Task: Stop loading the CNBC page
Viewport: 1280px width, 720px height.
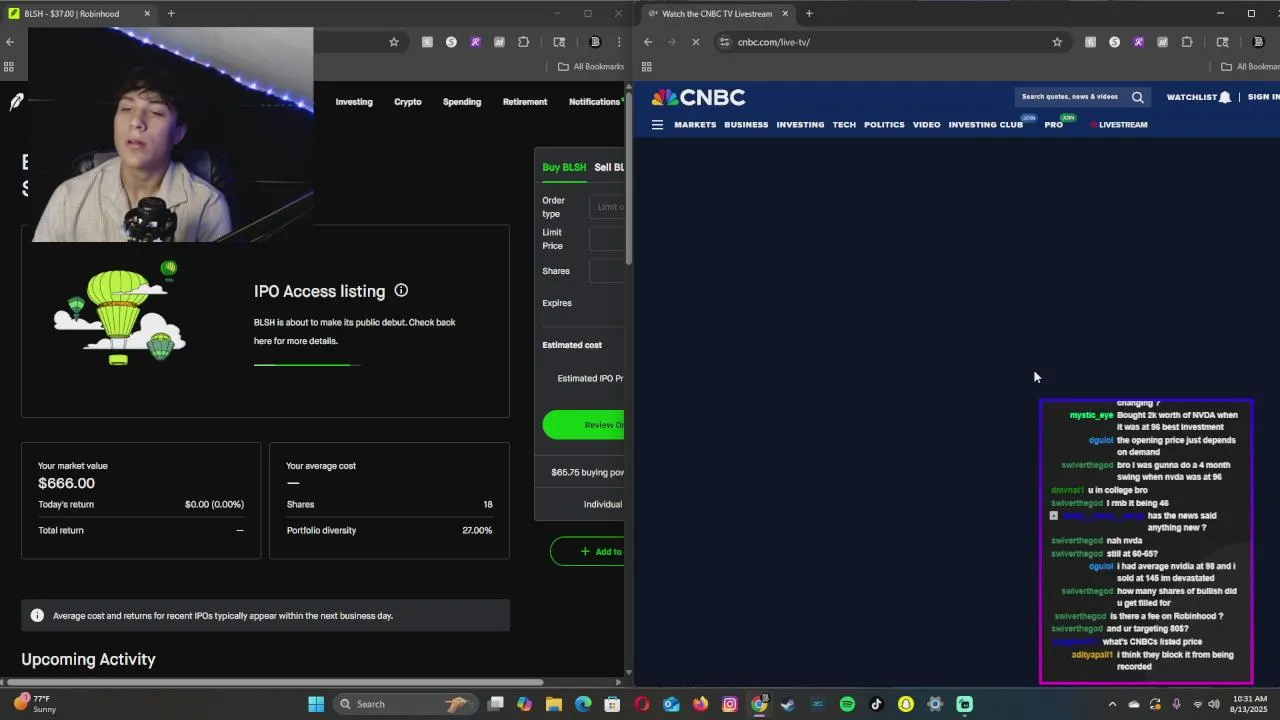Action: 696,42
